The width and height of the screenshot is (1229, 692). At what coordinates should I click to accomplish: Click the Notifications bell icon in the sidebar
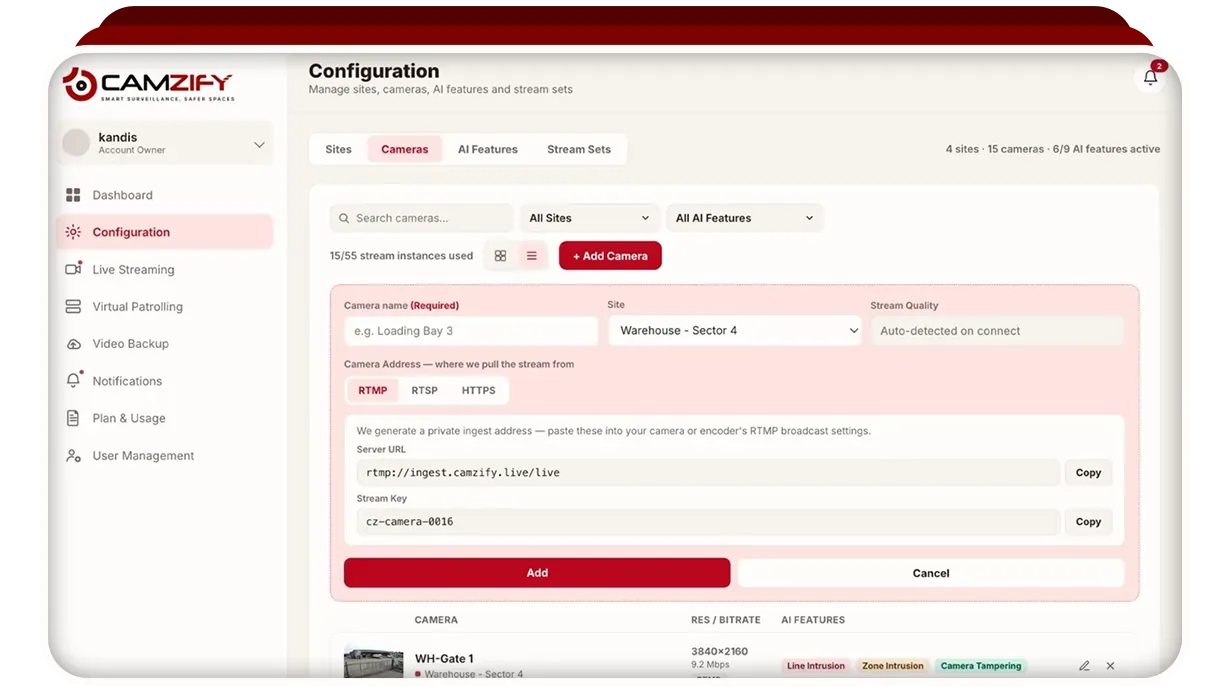[x=73, y=381]
